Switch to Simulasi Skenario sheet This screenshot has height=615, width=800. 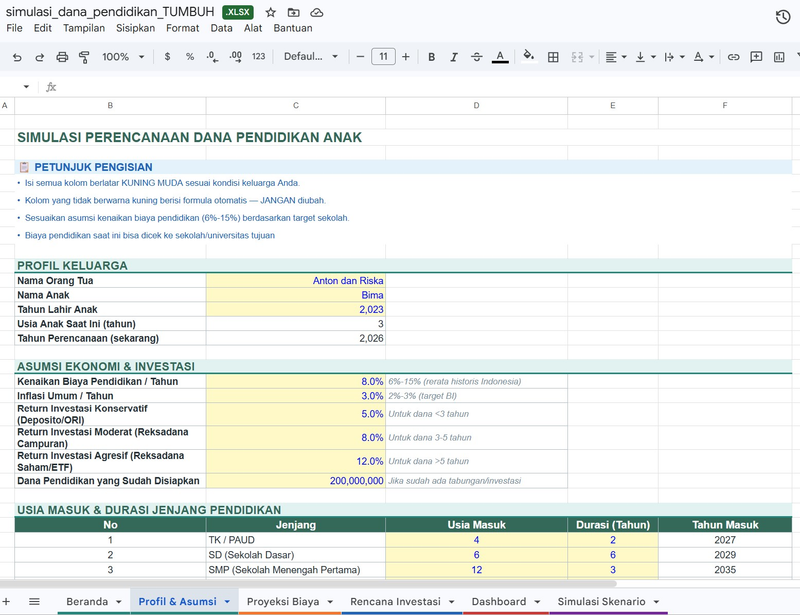tap(602, 601)
